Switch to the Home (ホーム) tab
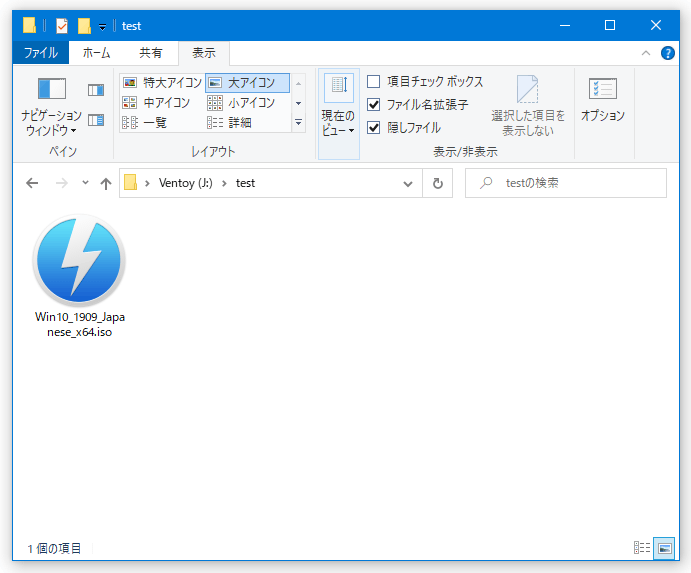 96,52
